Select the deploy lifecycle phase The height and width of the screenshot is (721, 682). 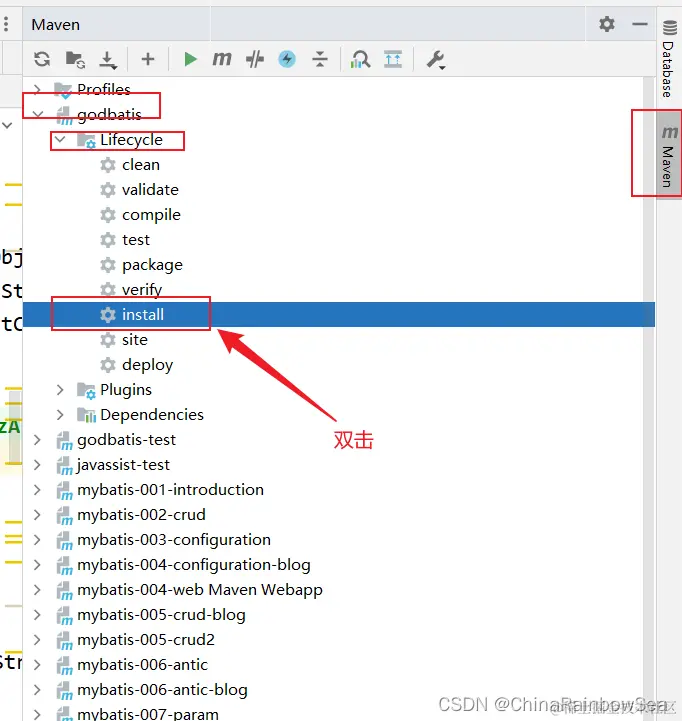point(148,365)
